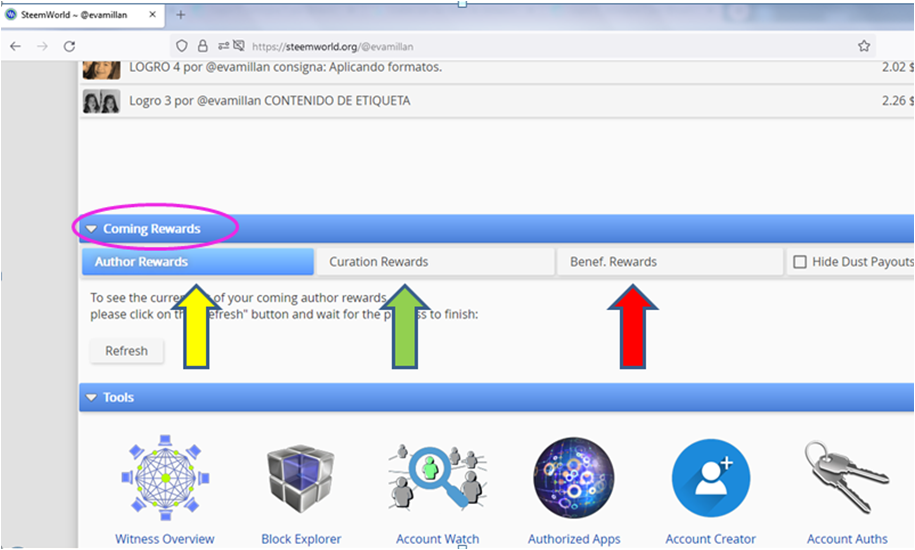The width and height of the screenshot is (915, 550).
Task: Open the Account Watch magnifier icon
Action: pos(438,477)
